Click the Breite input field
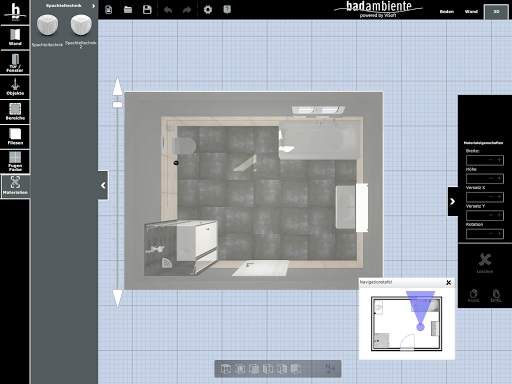Image resolution: width=512 pixels, height=384 pixels. pos(485,160)
